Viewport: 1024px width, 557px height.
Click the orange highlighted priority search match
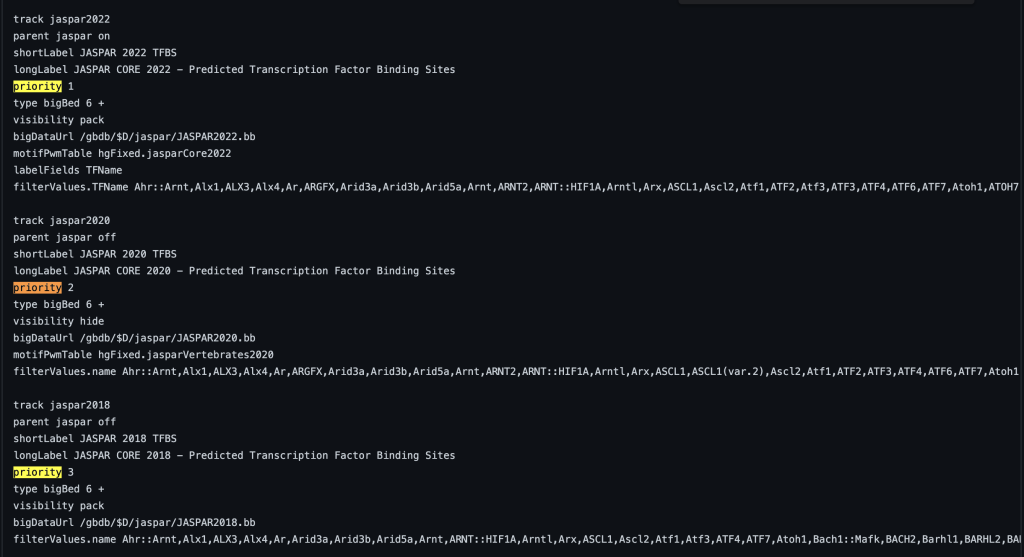[x=37, y=287]
